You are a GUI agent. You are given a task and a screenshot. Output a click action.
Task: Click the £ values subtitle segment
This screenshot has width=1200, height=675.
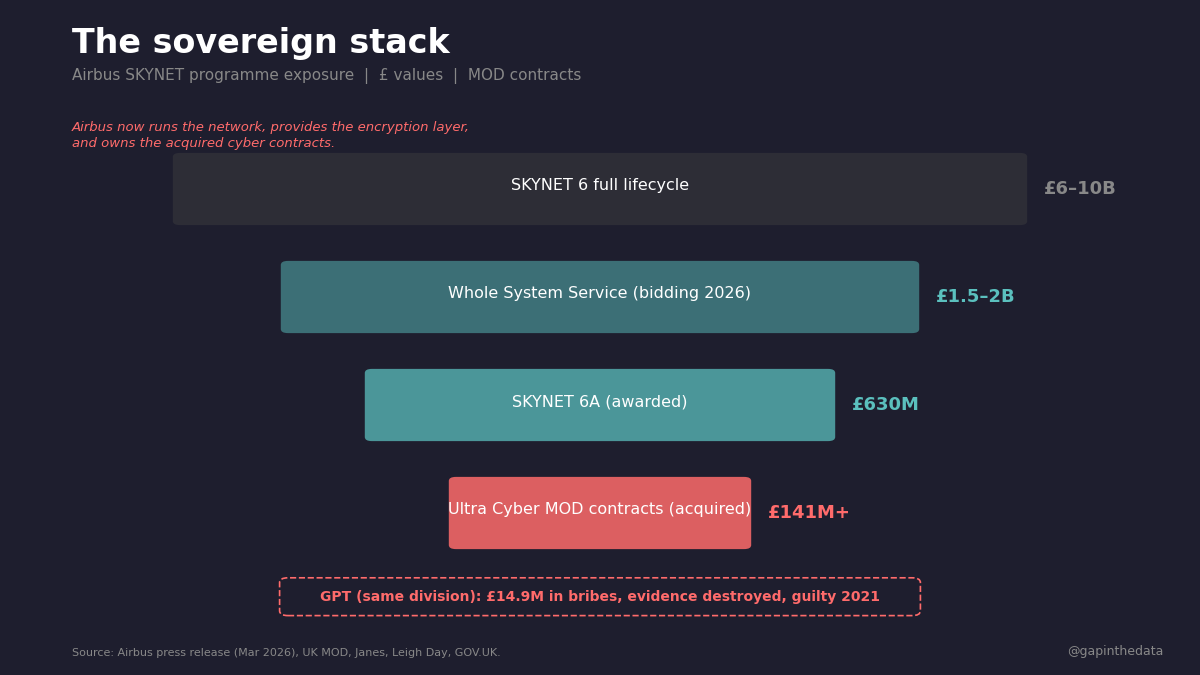pyautogui.click(x=410, y=76)
